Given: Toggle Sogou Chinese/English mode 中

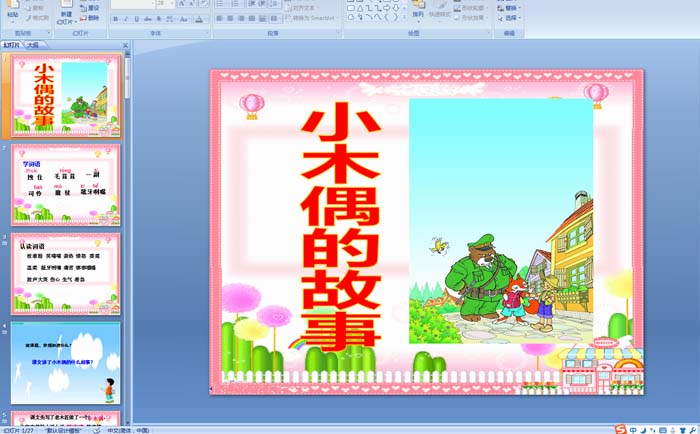Looking at the screenshot, I should coord(633,430).
